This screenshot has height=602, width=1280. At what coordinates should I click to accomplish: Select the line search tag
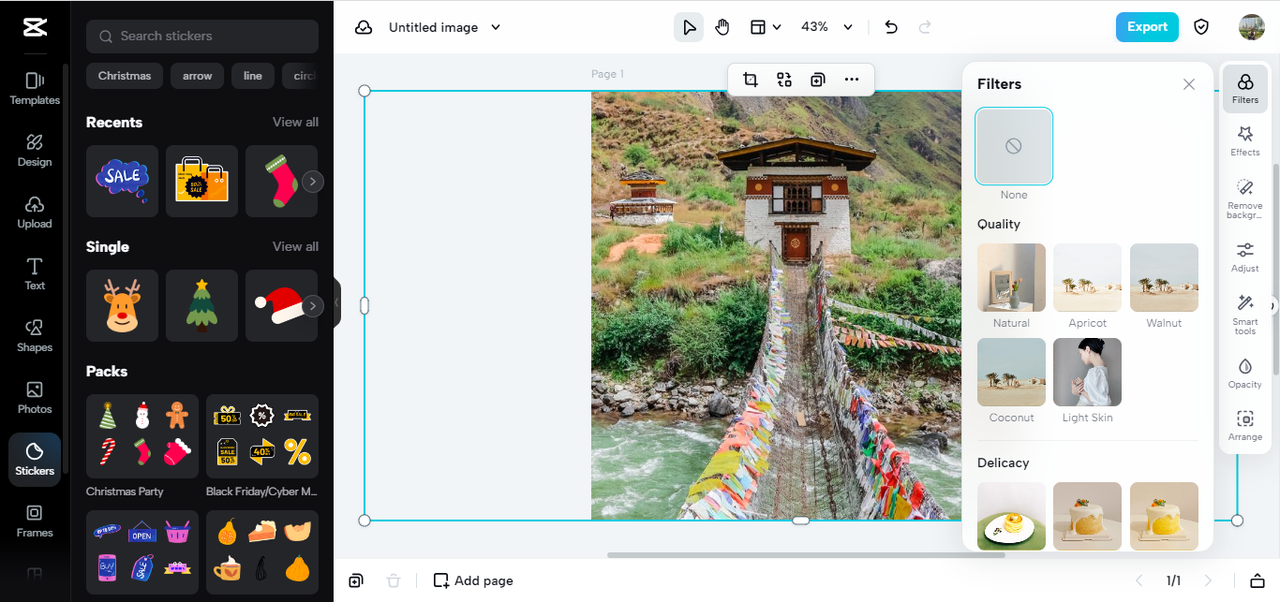(x=253, y=76)
